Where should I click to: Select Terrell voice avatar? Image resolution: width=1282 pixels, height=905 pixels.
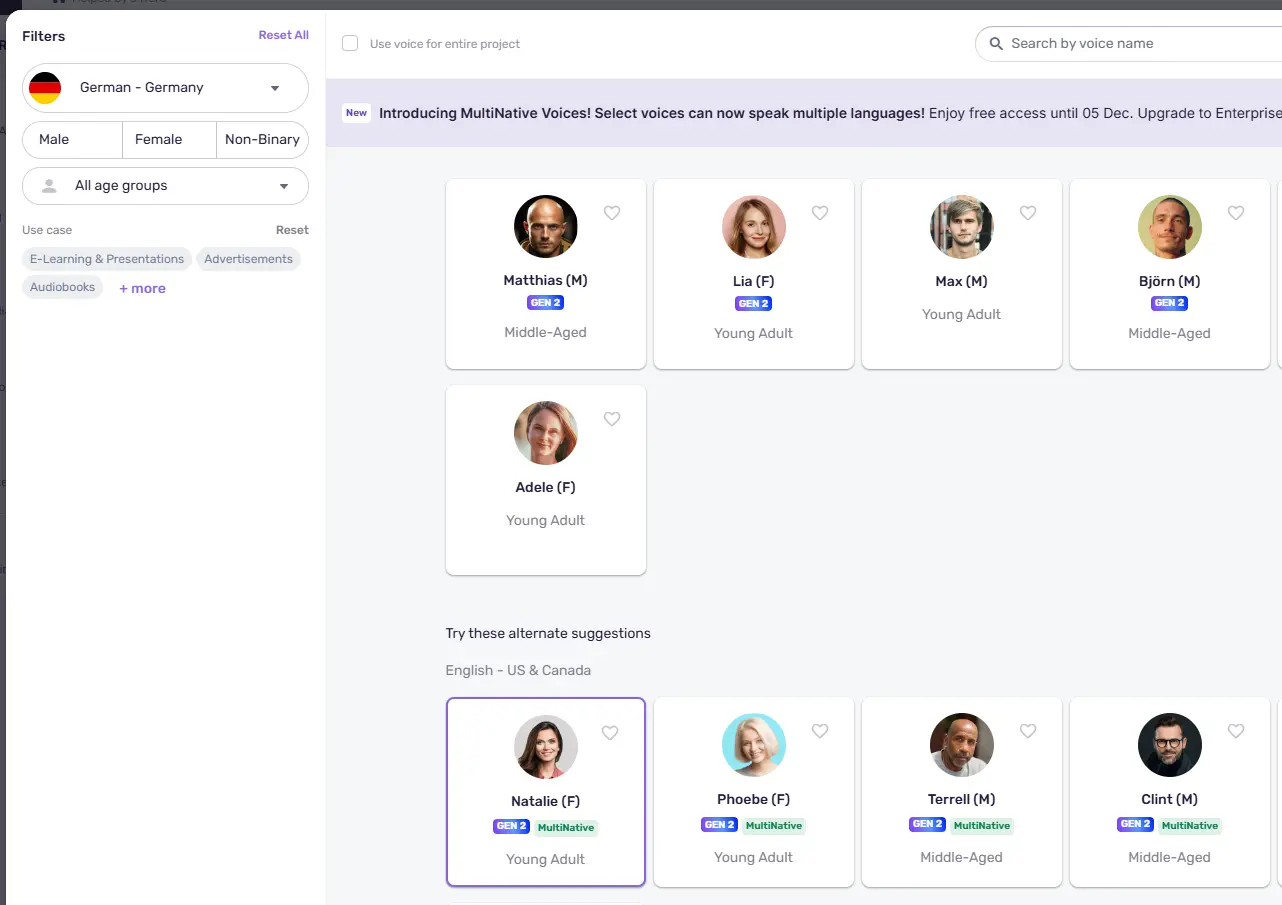[962, 745]
